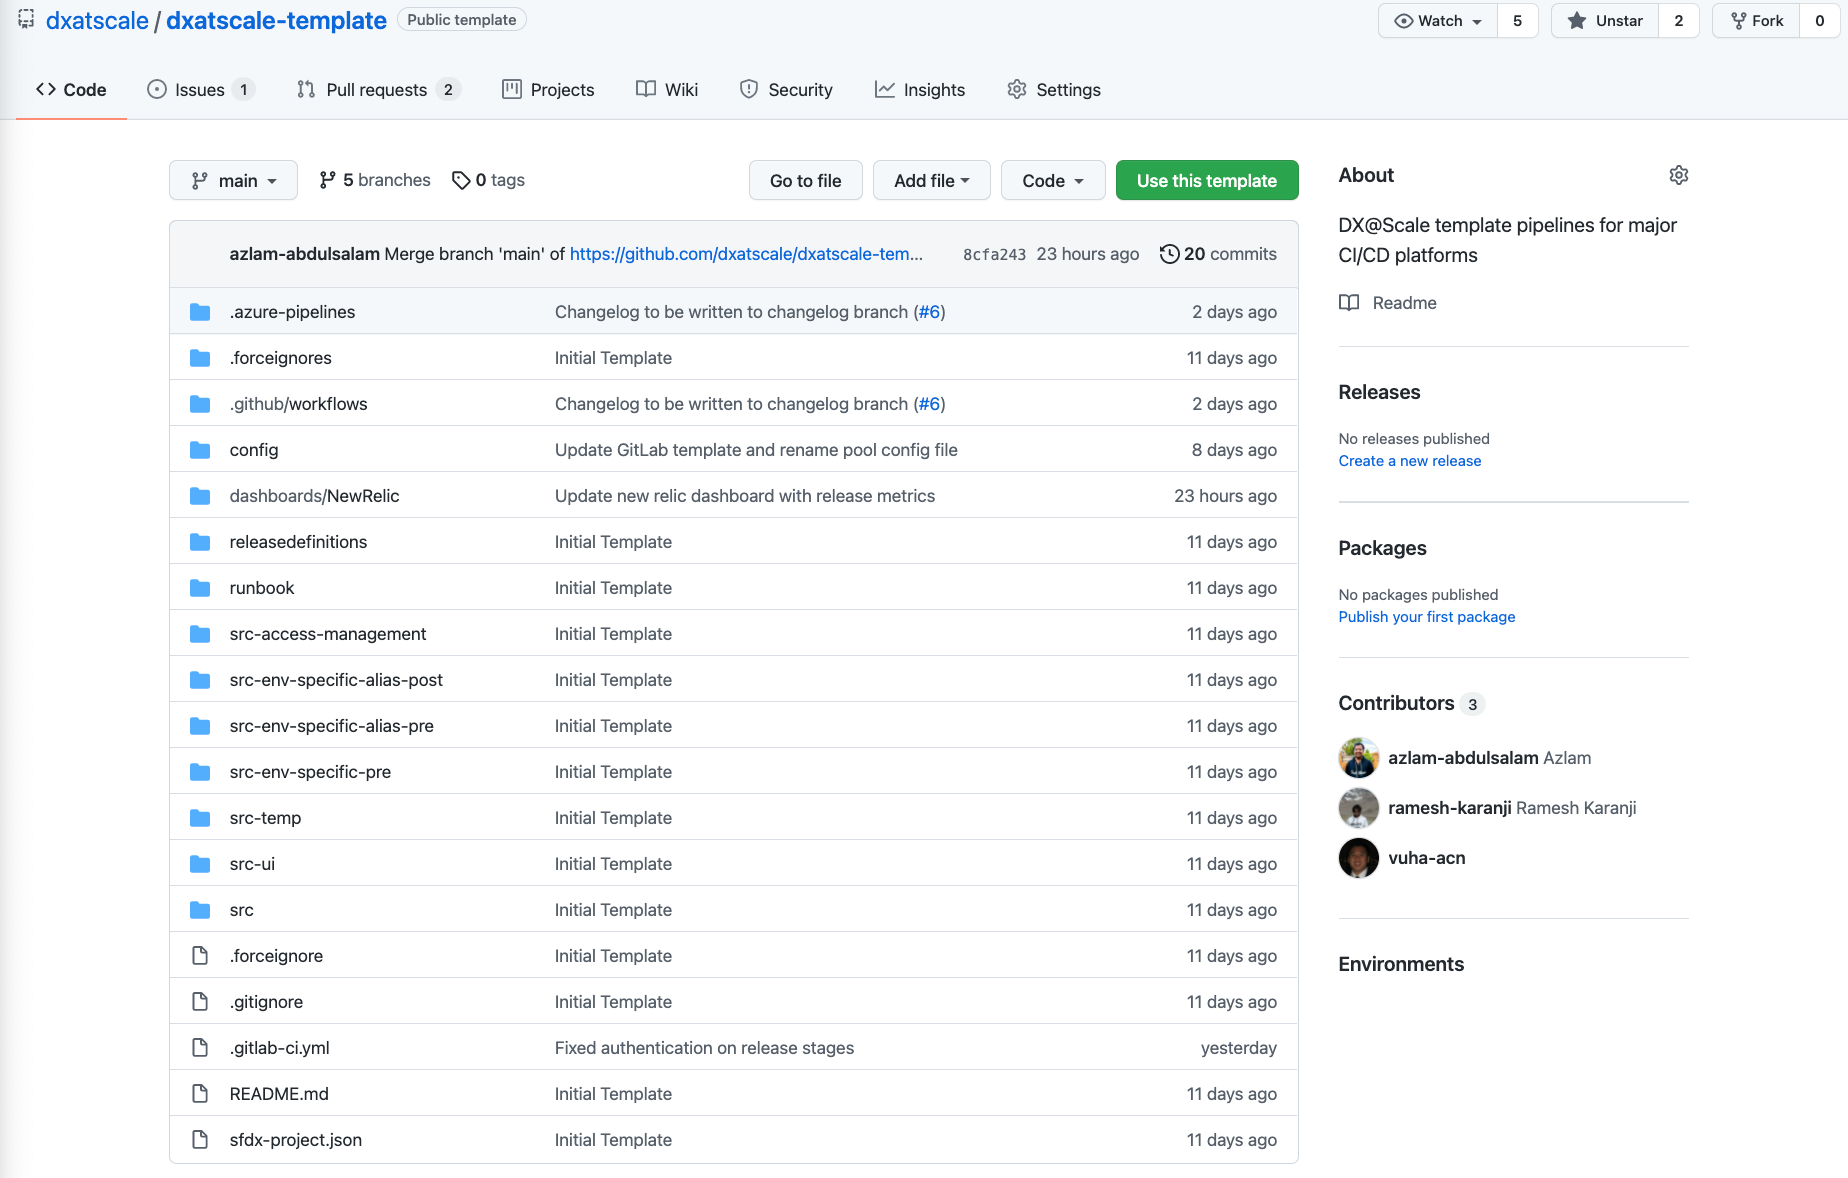Click the file icon for README.md
This screenshot has height=1178, width=1848.
pos(200,1094)
